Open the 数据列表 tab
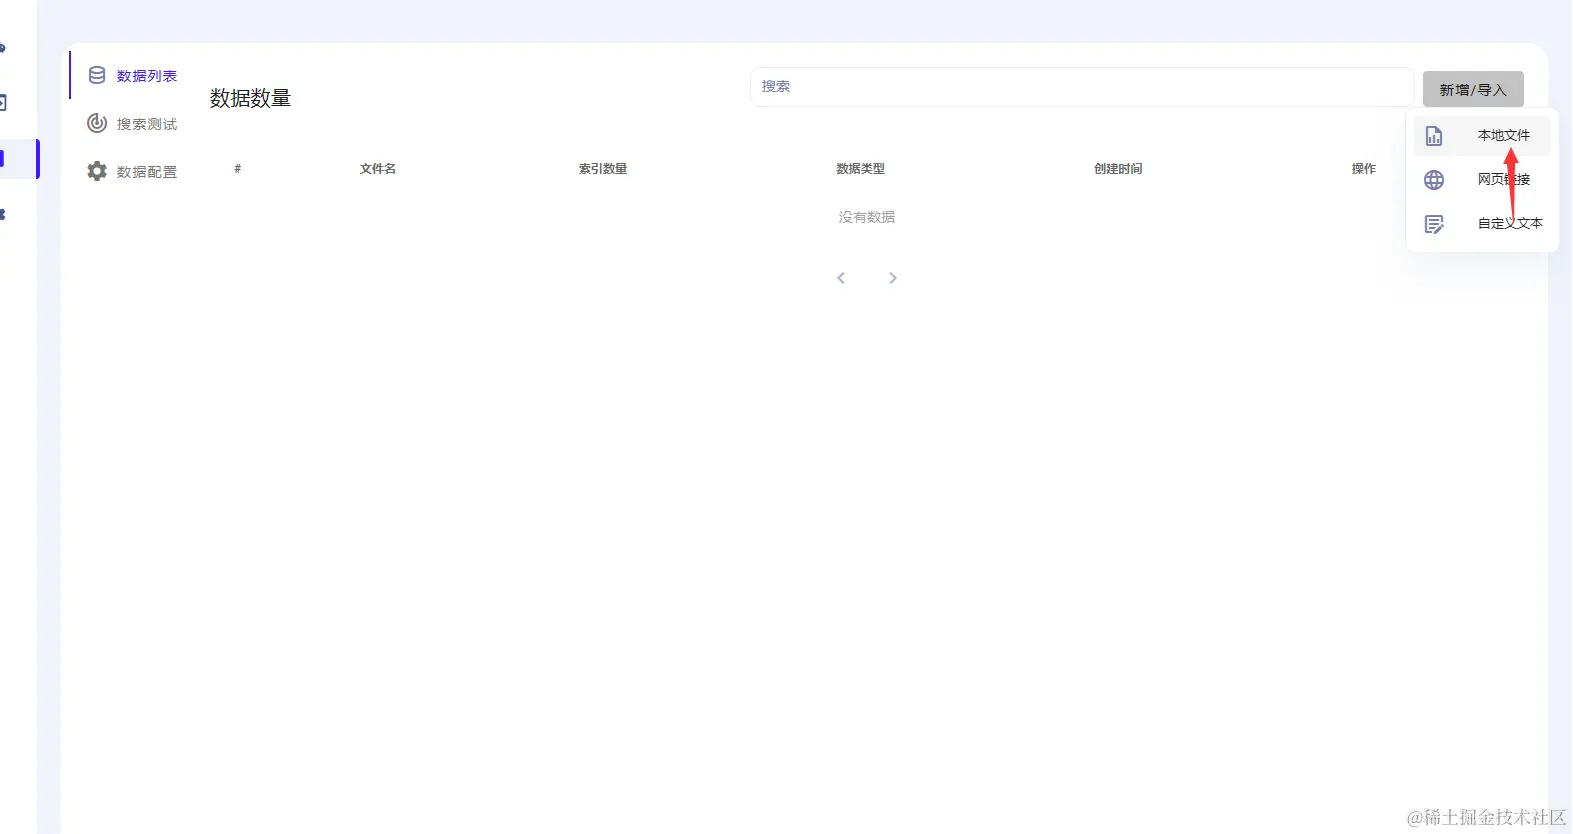Screen dimensions: 1573x834 (133, 76)
